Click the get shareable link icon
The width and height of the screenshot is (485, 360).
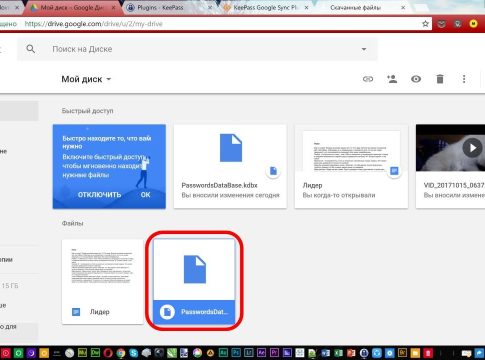click(x=368, y=79)
